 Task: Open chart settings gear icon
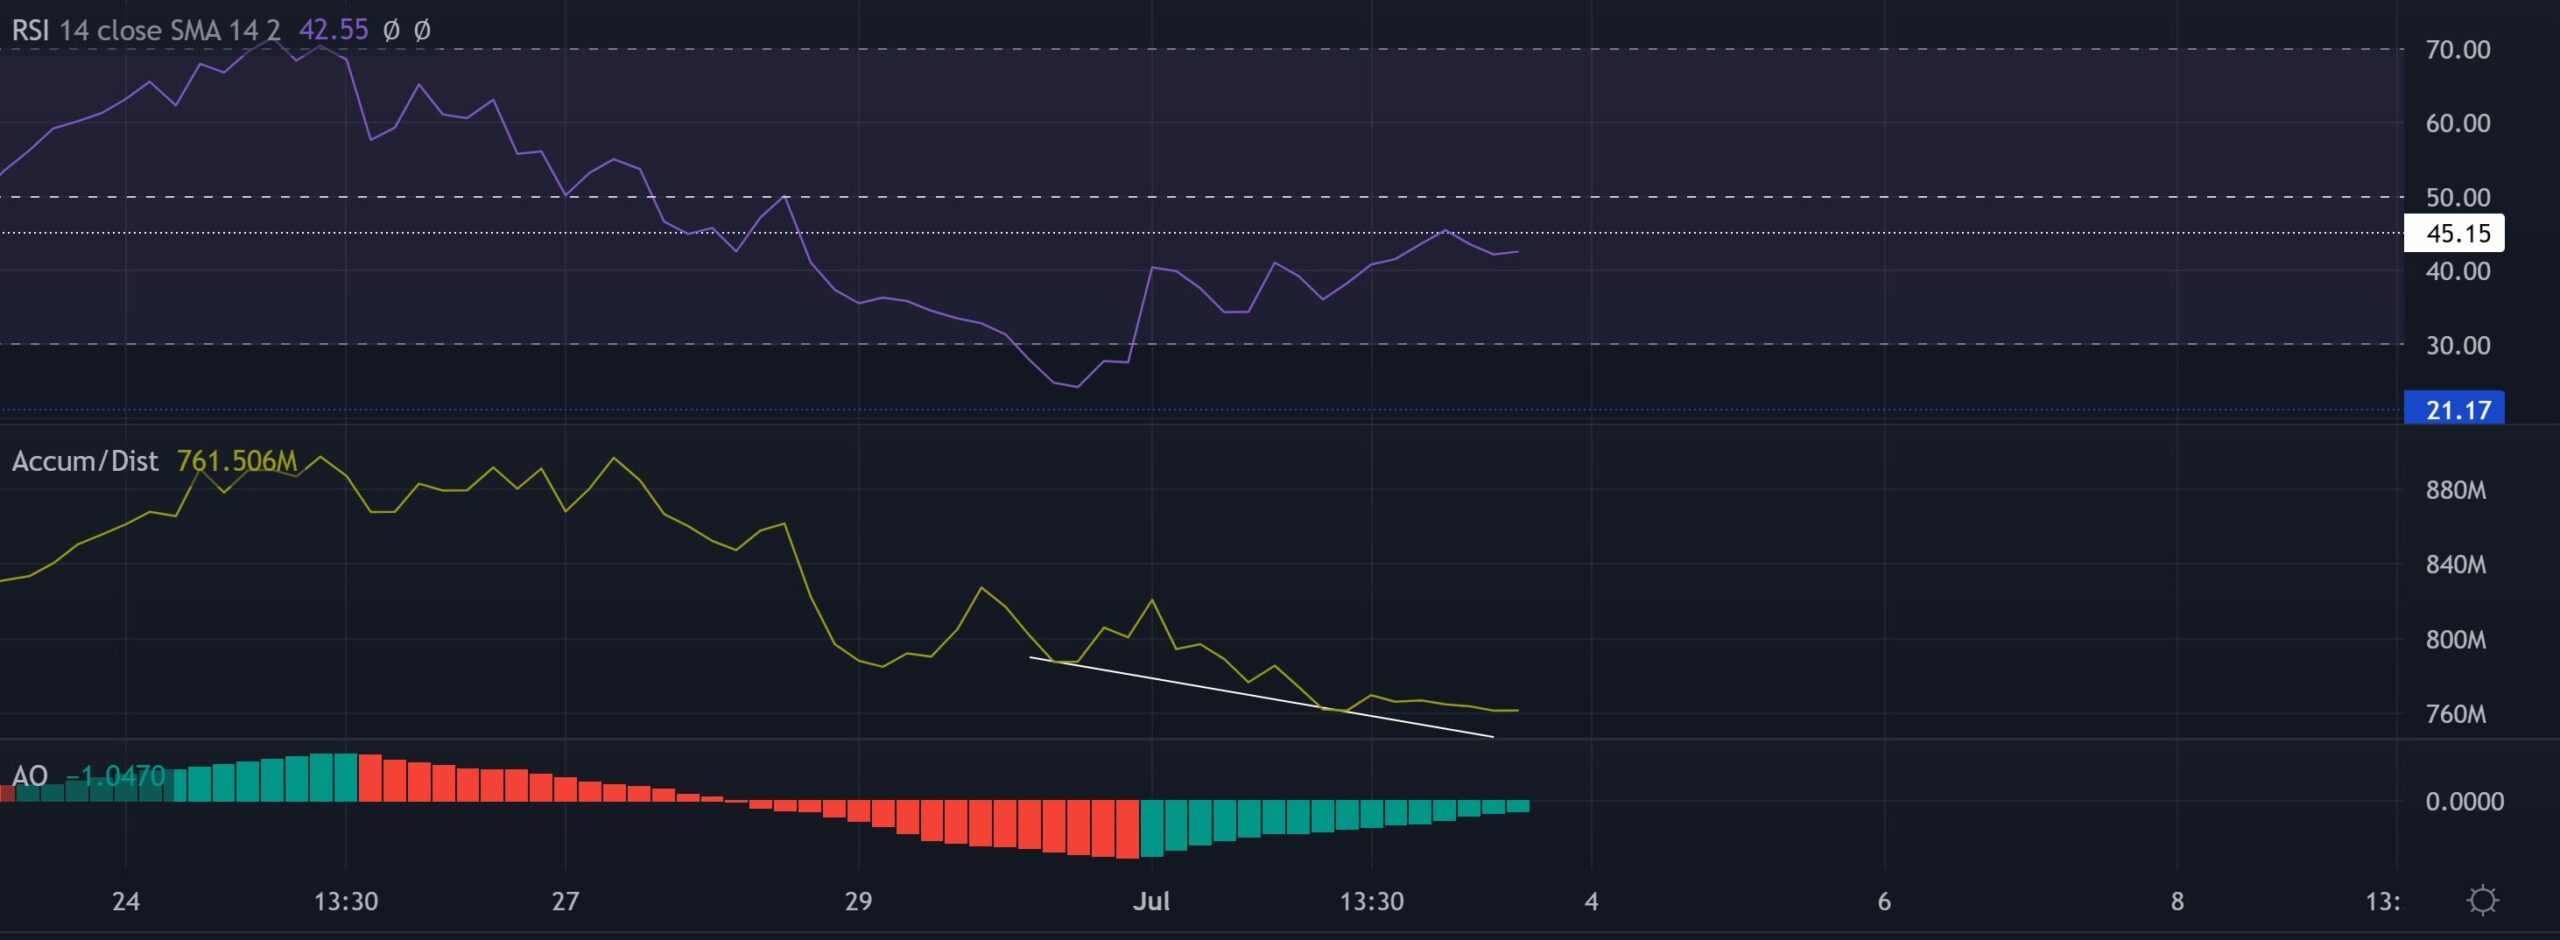[x=2482, y=900]
